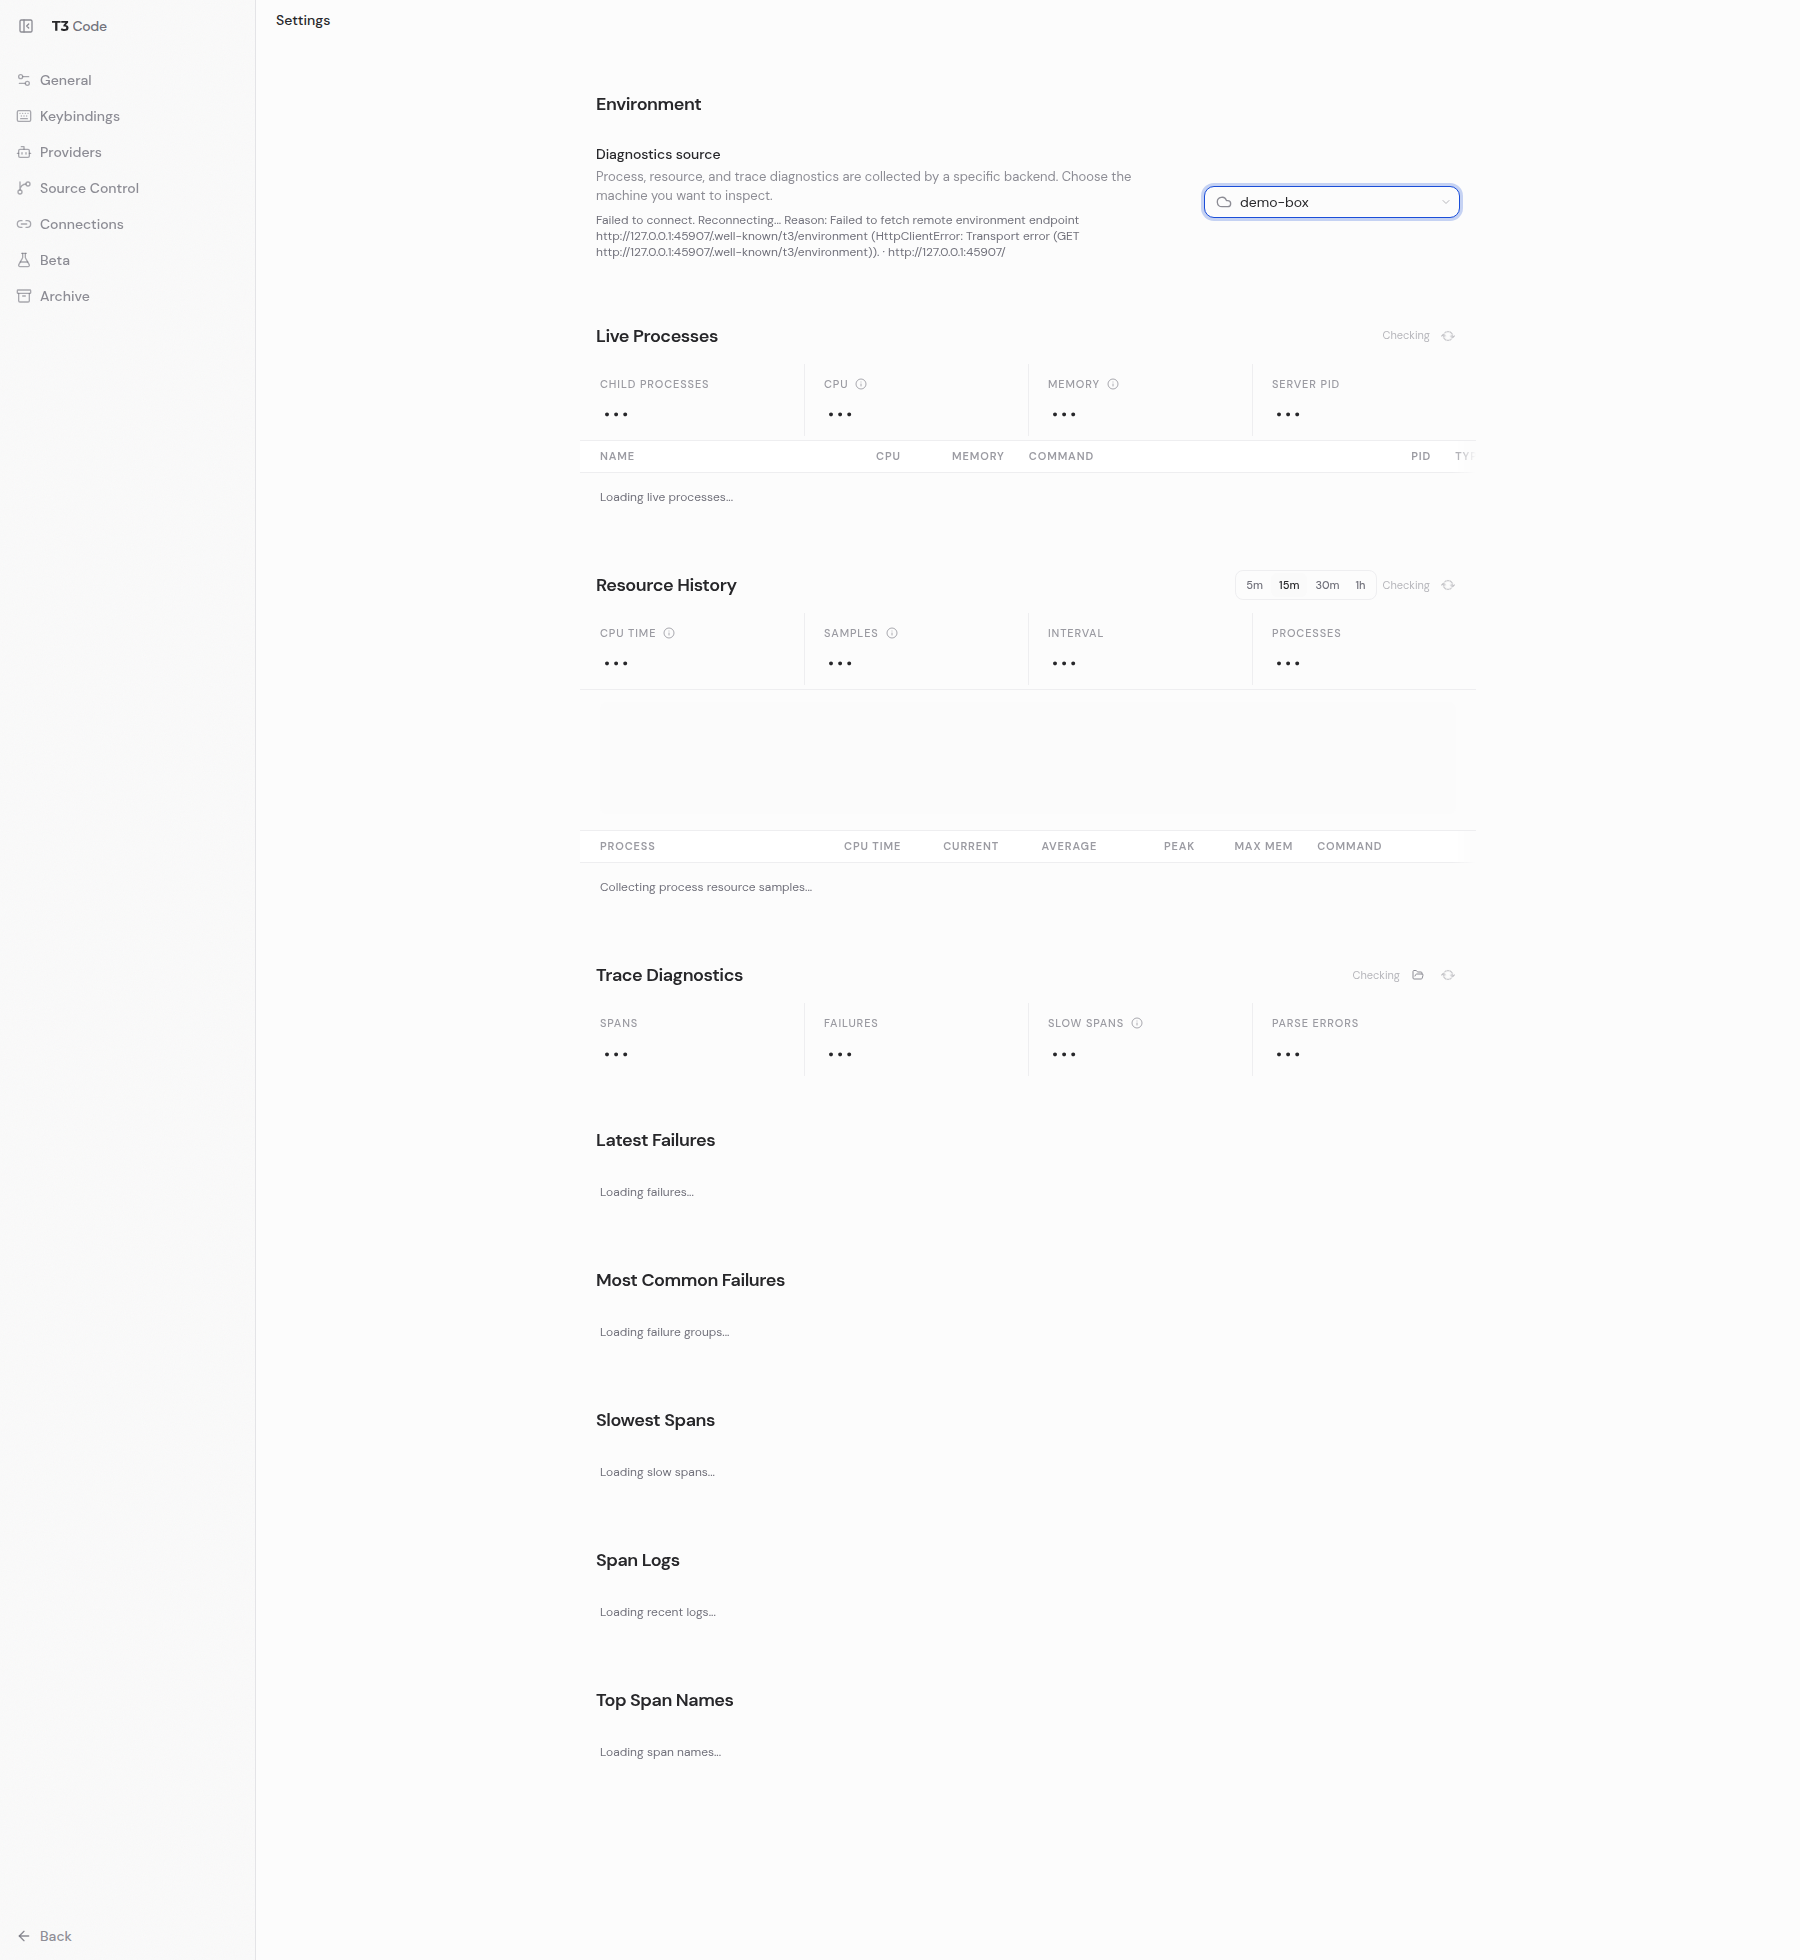The width and height of the screenshot is (1800, 1960).
Task: Click NAME column header in live processes
Action: (617, 456)
